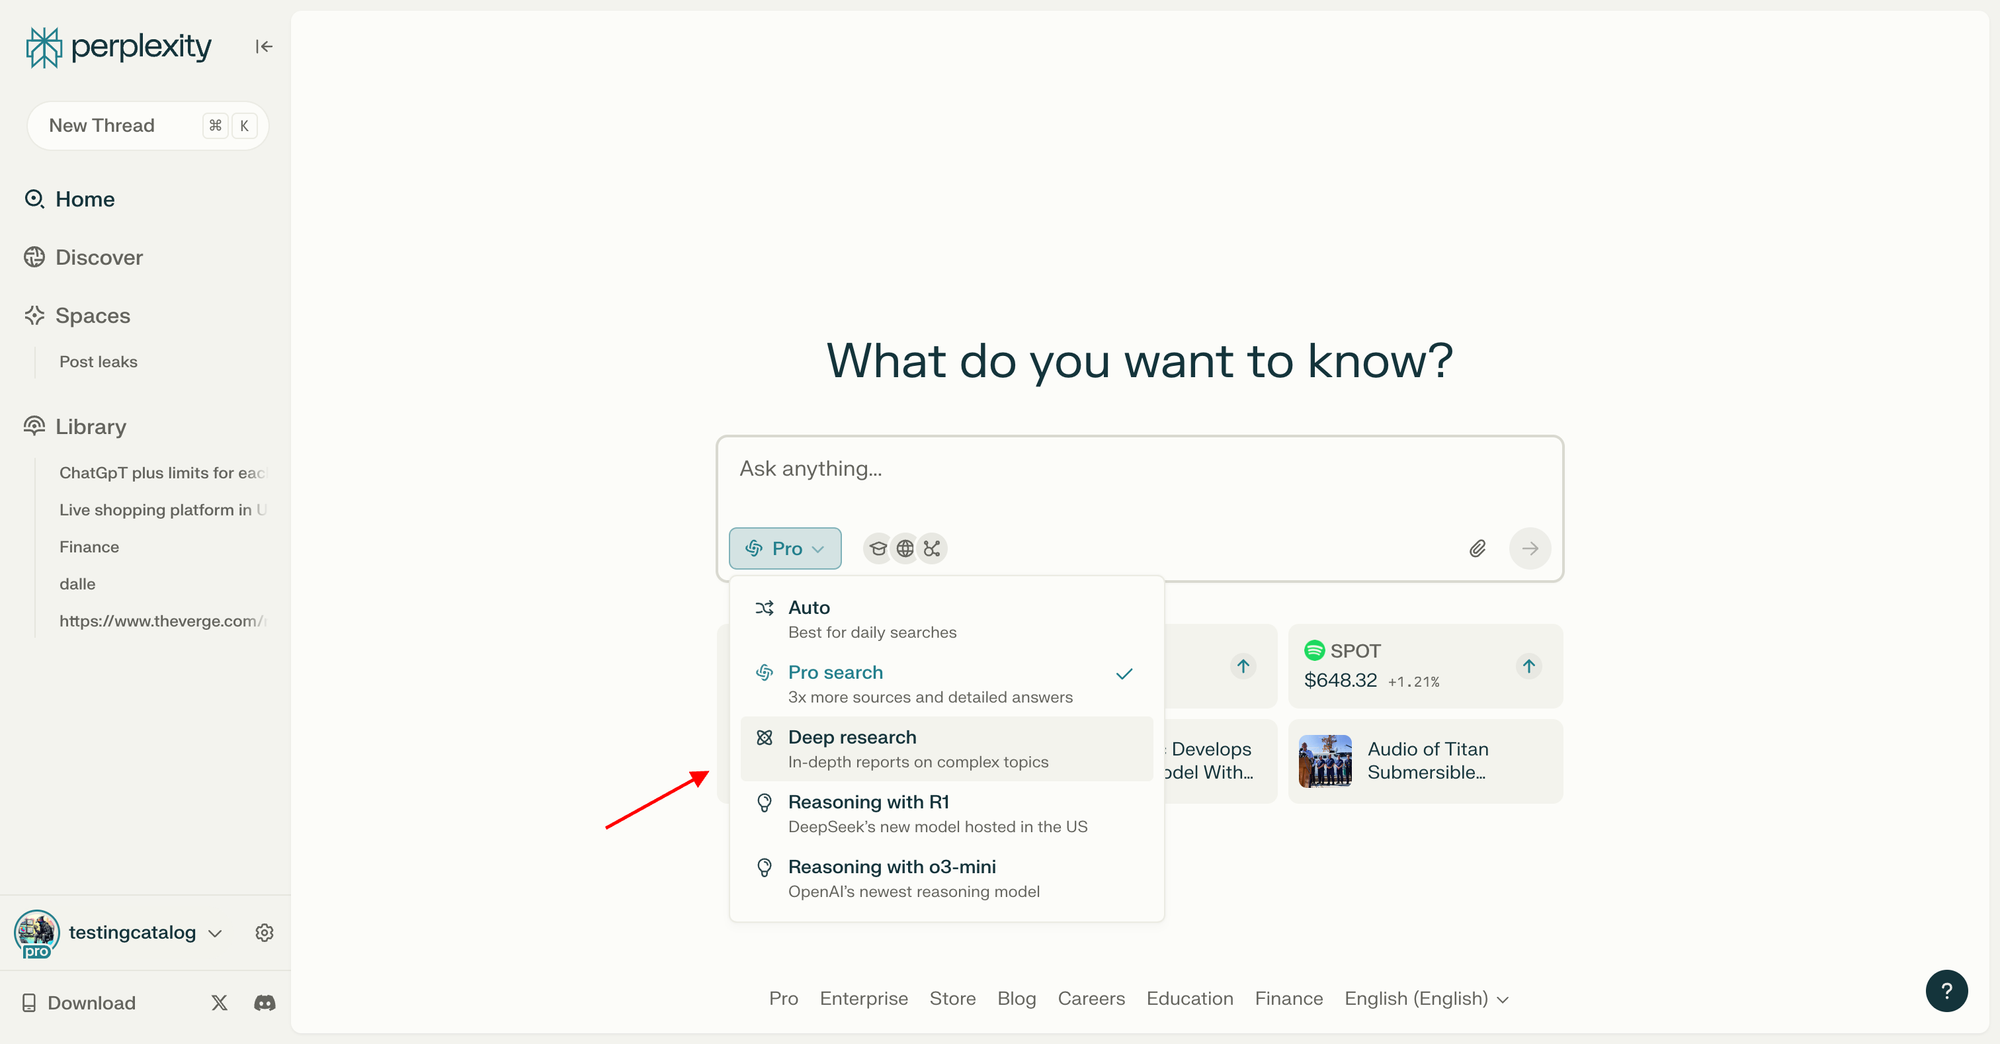Choose Reasoning with R1 mode
The width and height of the screenshot is (2000, 1044).
pyautogui.click(x=946, y=814)
